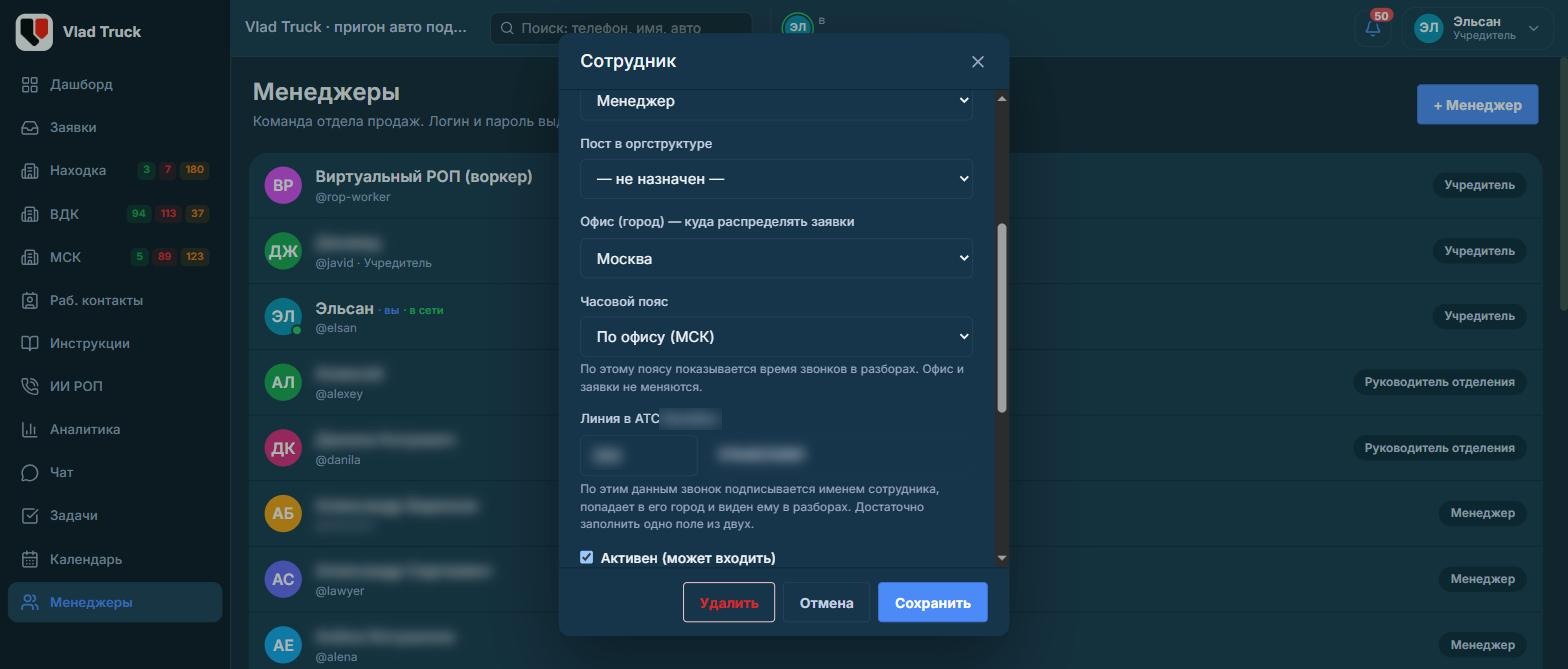This screenshot has height=669, width=1568.
Task: Click the ВДК building icon
Action: tap(30, 213)
